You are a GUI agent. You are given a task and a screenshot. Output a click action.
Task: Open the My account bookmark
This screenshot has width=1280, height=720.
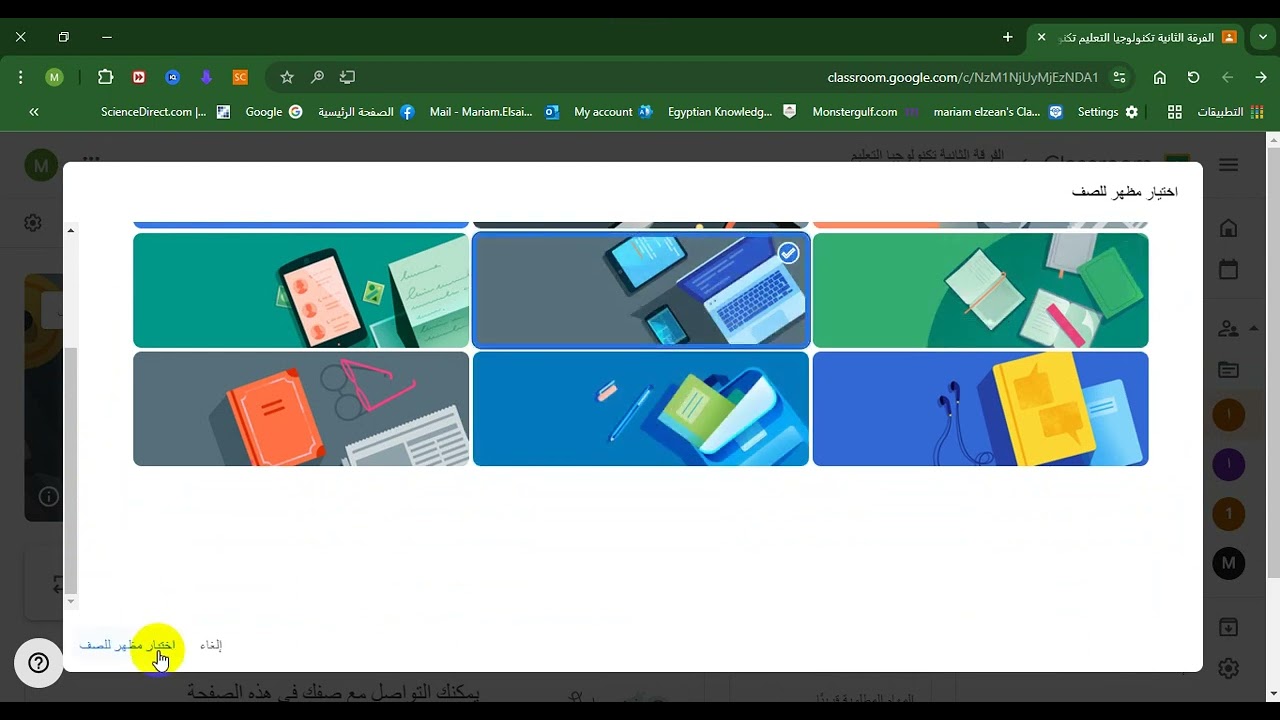[x=613, y=112]
